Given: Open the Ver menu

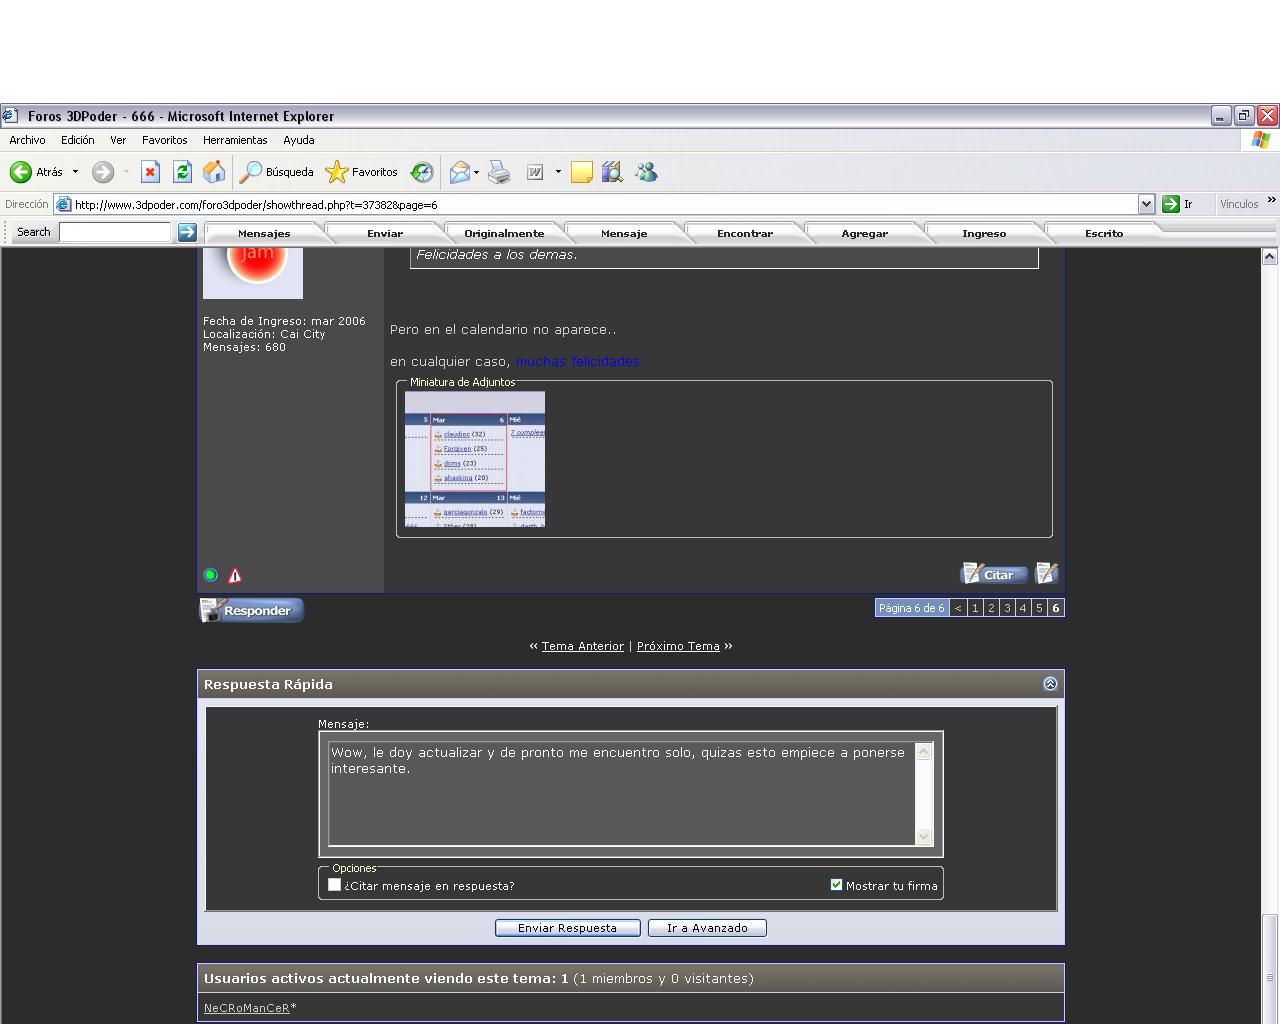Looking at the screenshot, I should (x=118, y=140).
